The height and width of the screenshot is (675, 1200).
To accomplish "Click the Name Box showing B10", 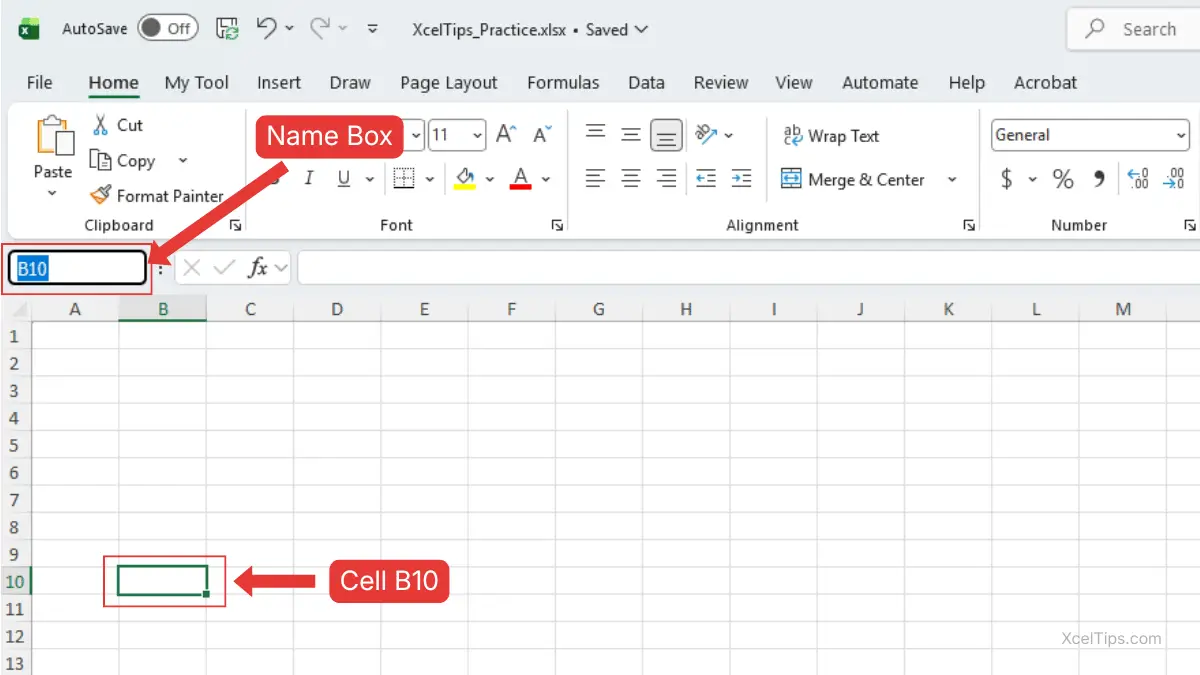I will tap(77, 268).
